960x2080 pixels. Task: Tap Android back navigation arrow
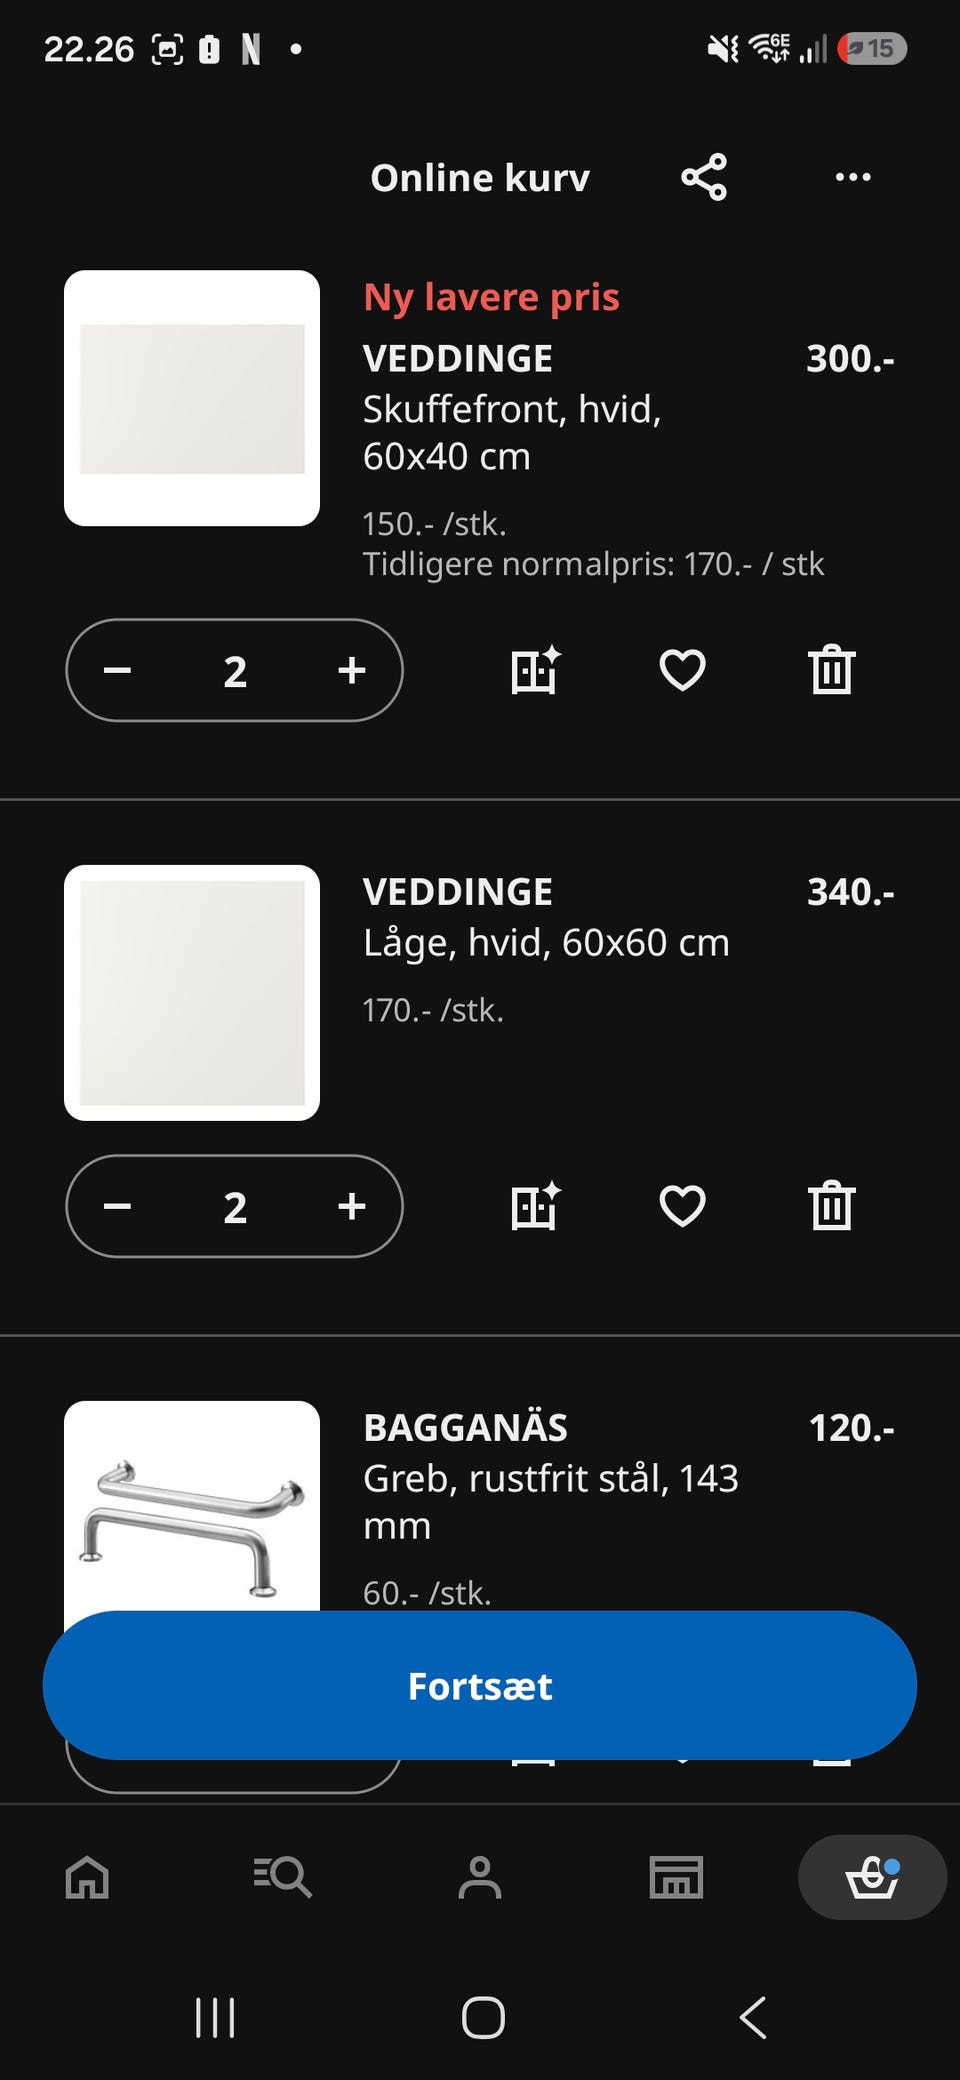[x=752, y=2017]
